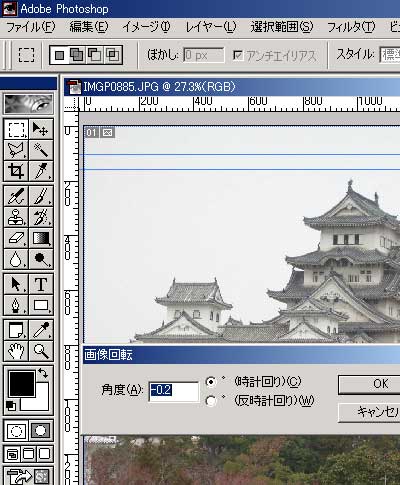Open the イメージ menu
This screenshot has width=400, height=485.
(x=146, y=27)
